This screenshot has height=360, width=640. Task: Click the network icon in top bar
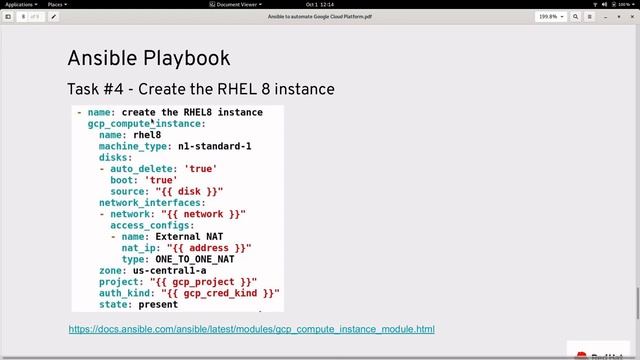point(595,4)
